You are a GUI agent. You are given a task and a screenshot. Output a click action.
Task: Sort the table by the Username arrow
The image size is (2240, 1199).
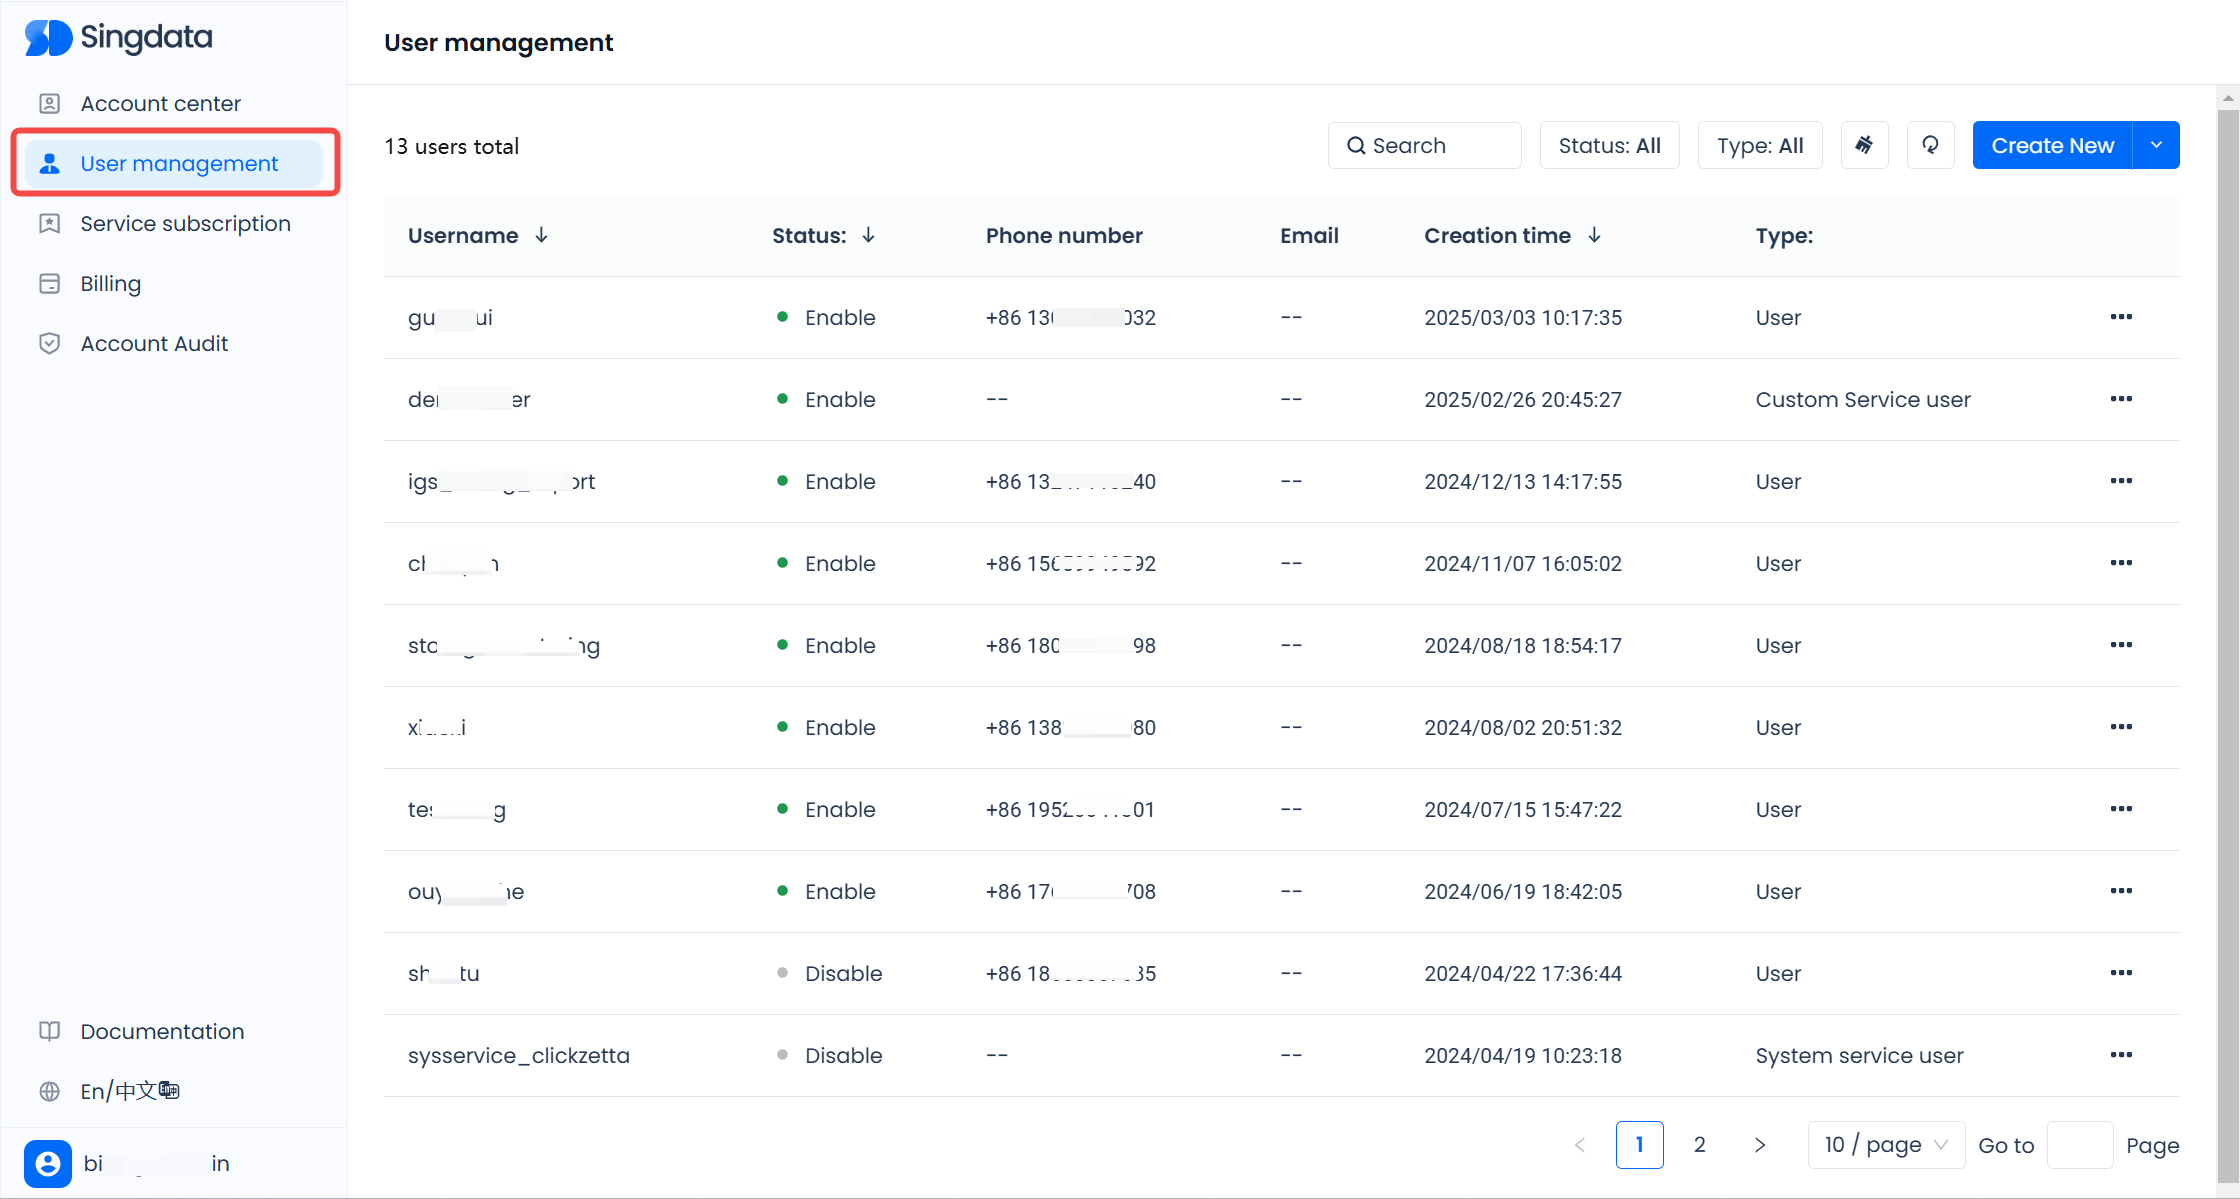tap(541, 235)
